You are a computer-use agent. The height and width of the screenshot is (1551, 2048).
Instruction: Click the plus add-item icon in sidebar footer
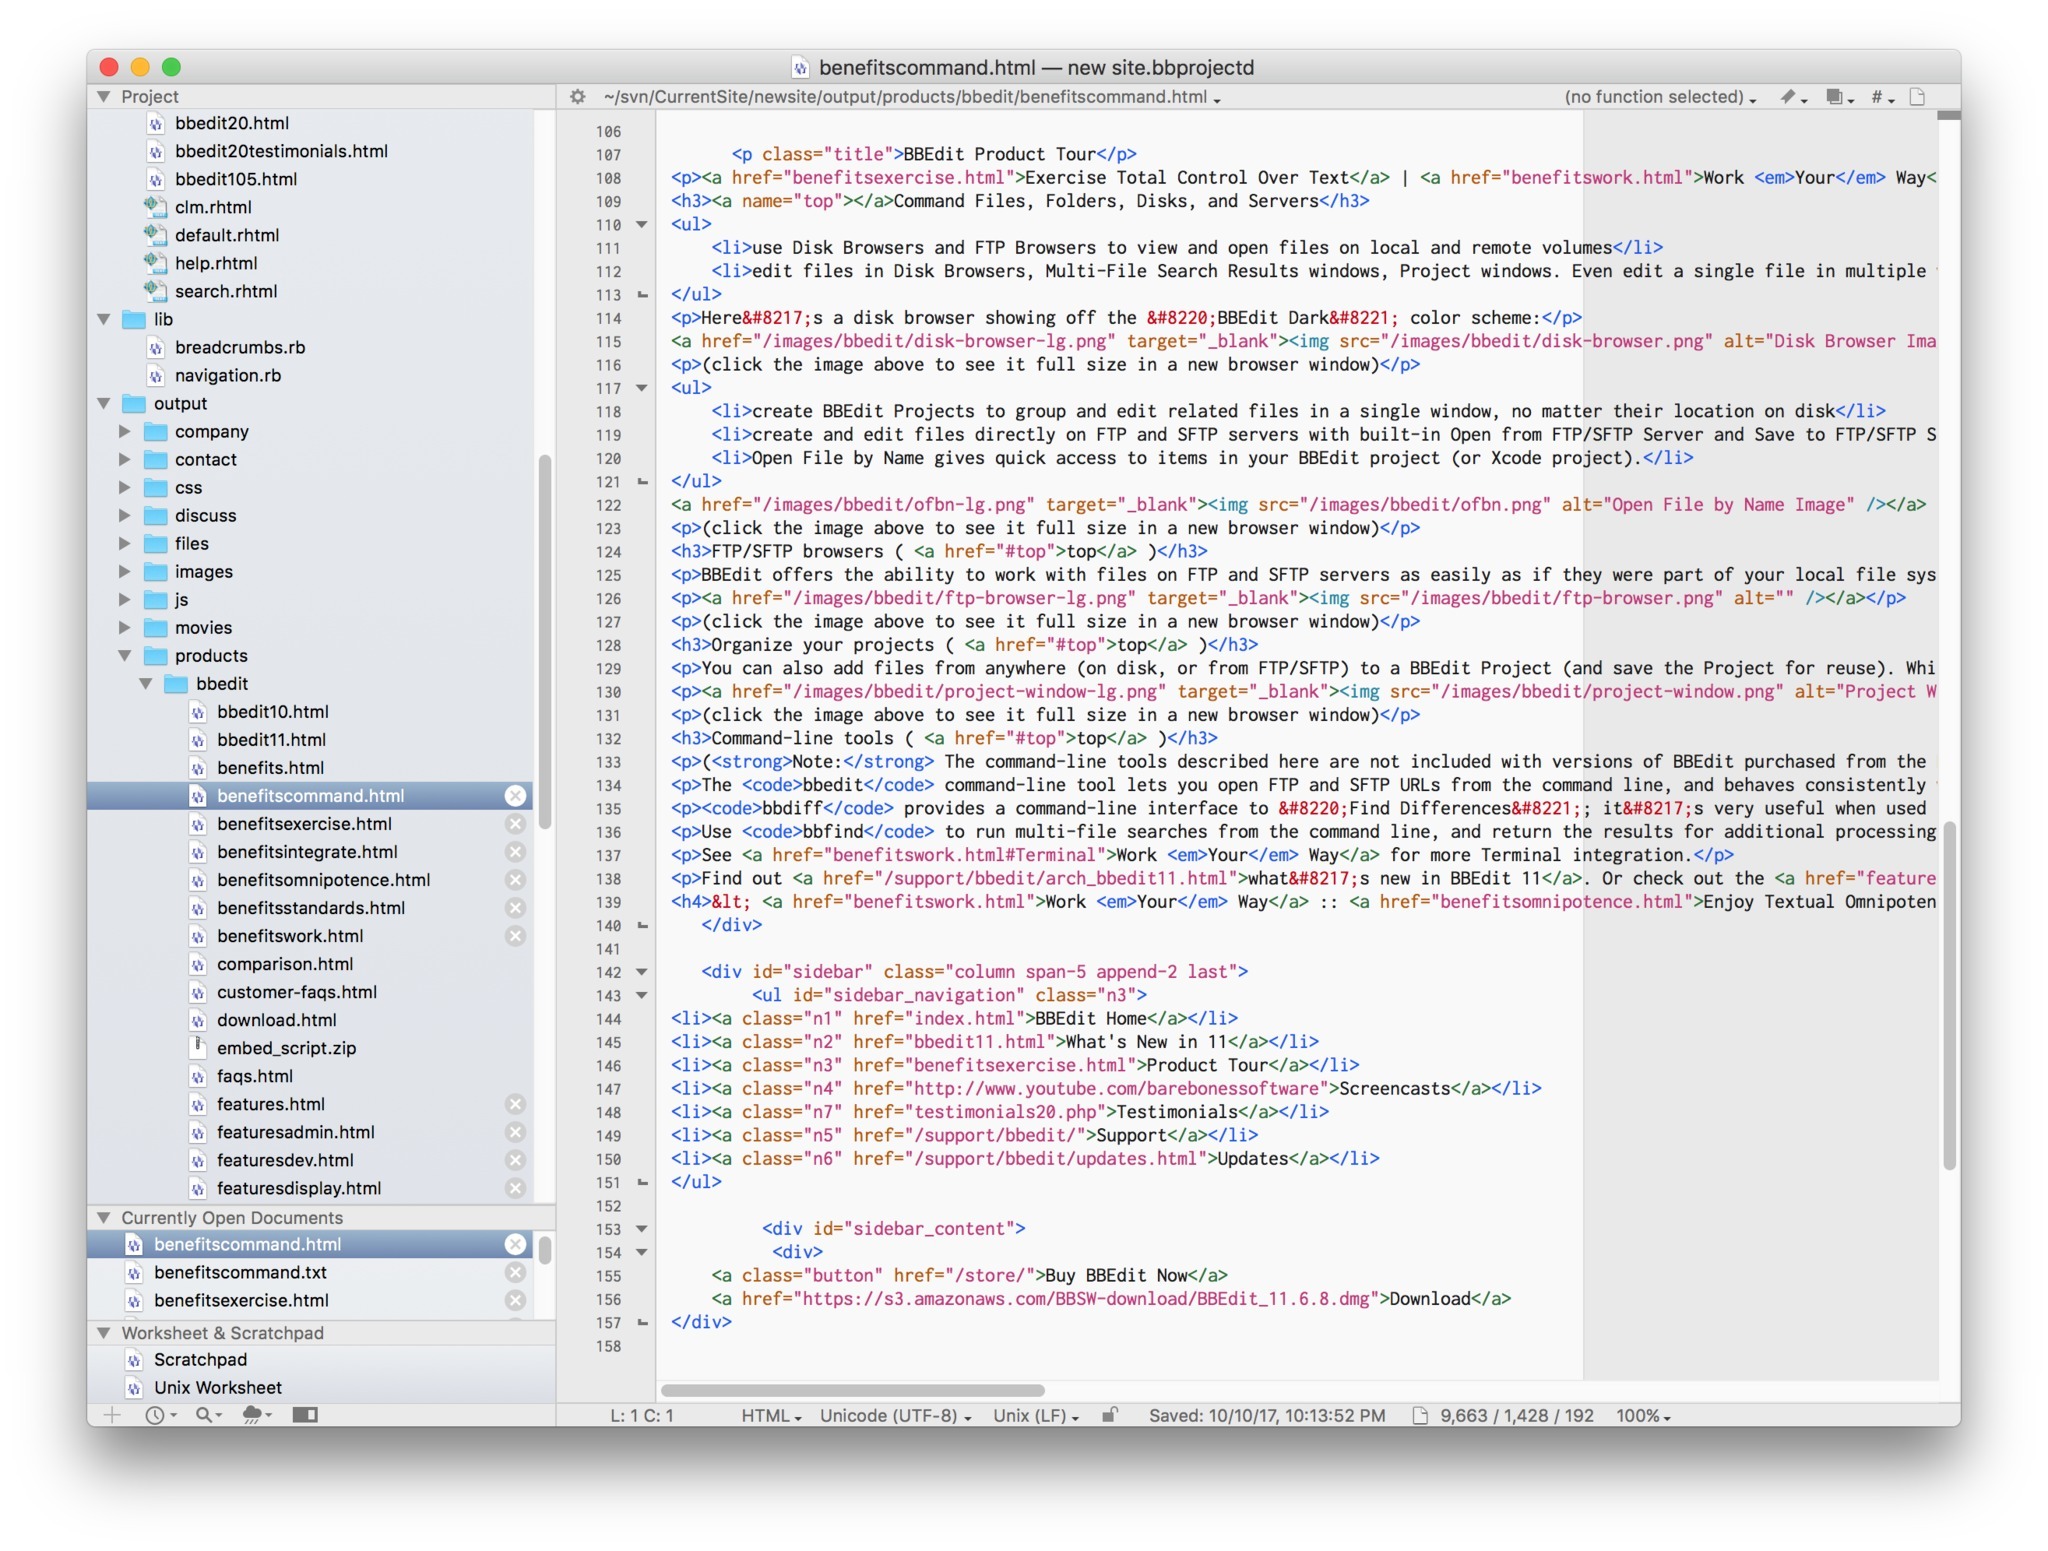pos(112,1414)
